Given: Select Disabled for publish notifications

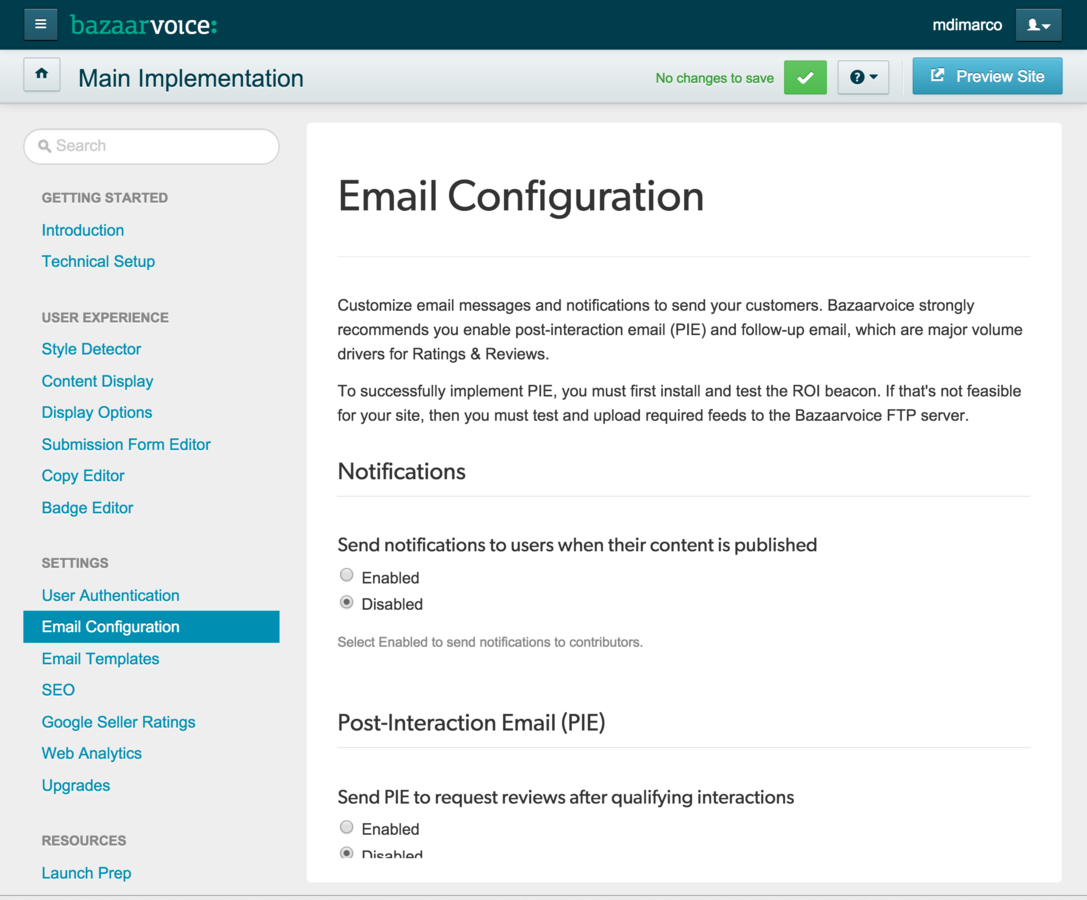Looking at the screenshot, I should click(347, 603).
